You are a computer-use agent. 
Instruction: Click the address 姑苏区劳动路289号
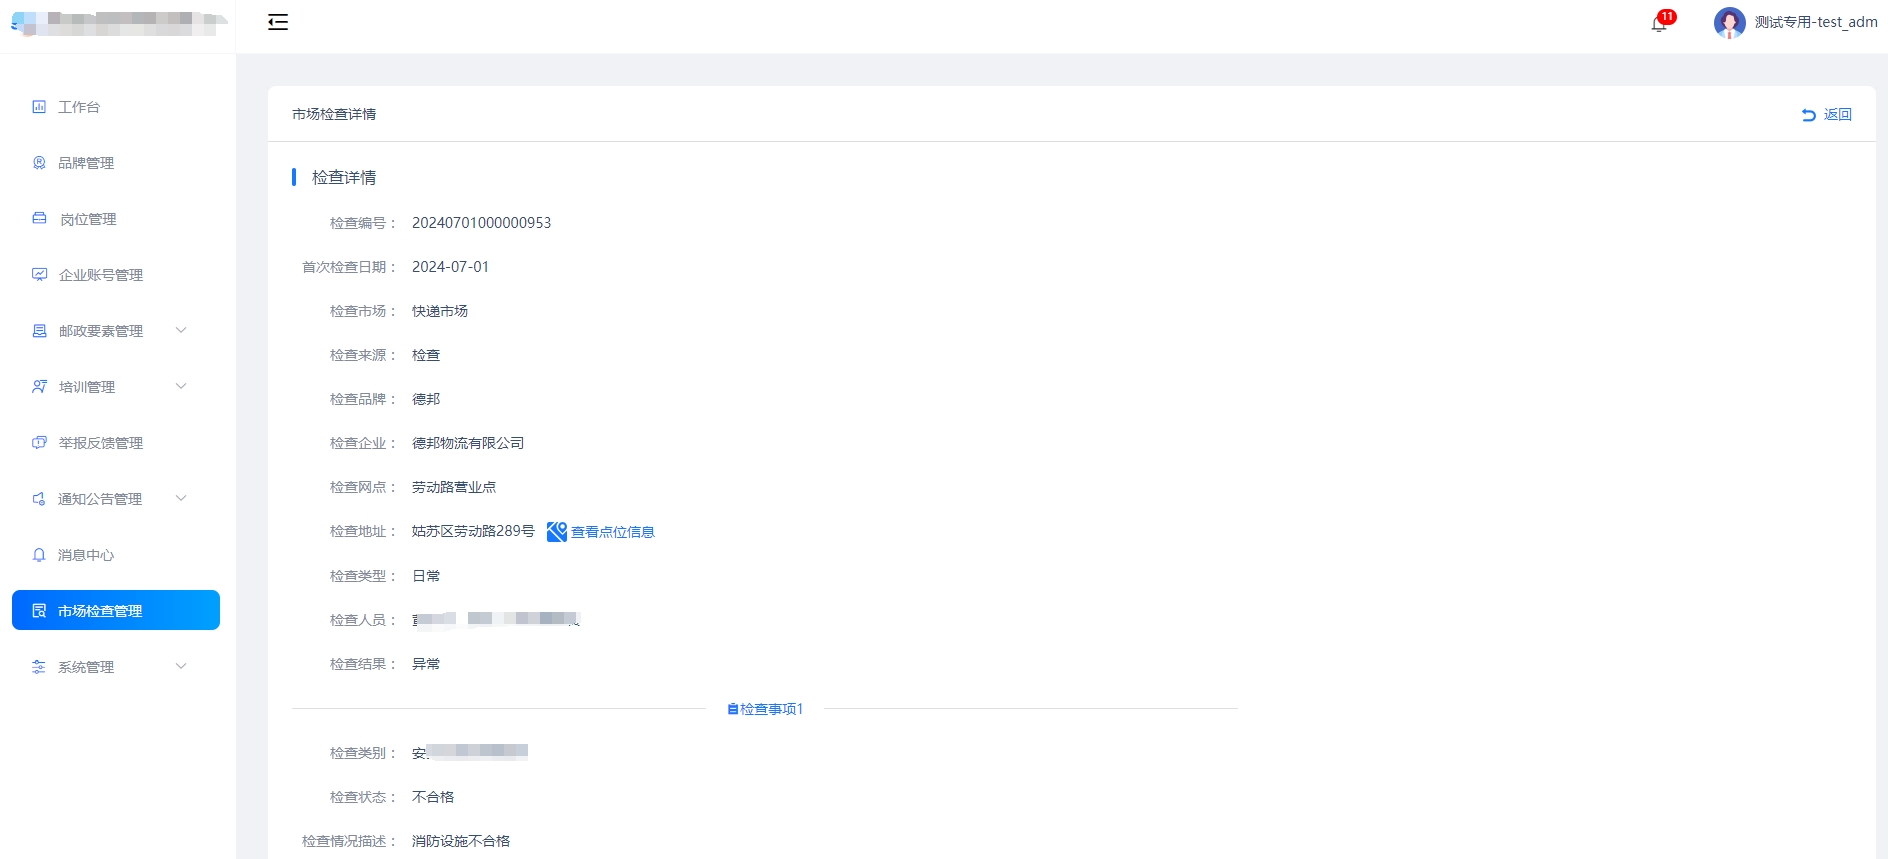(x=473, y=531)
